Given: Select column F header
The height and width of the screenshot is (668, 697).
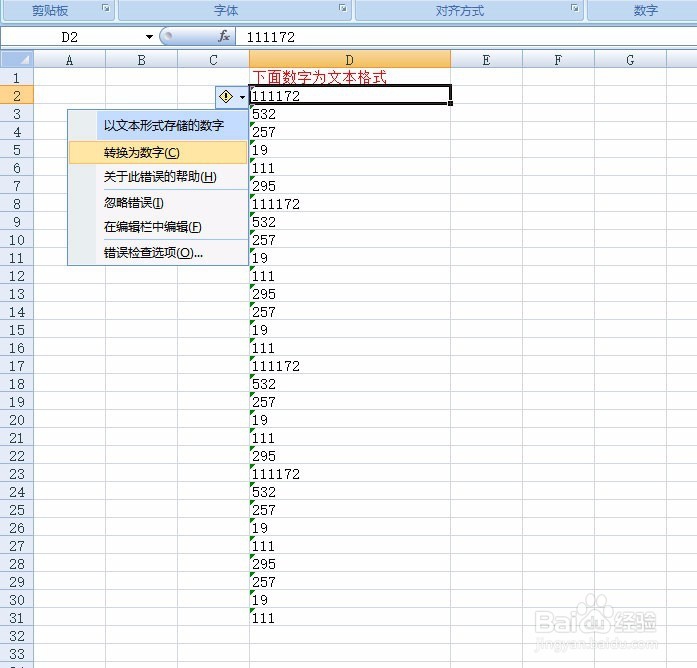Looking at the screenshot, I should point(558,60).
